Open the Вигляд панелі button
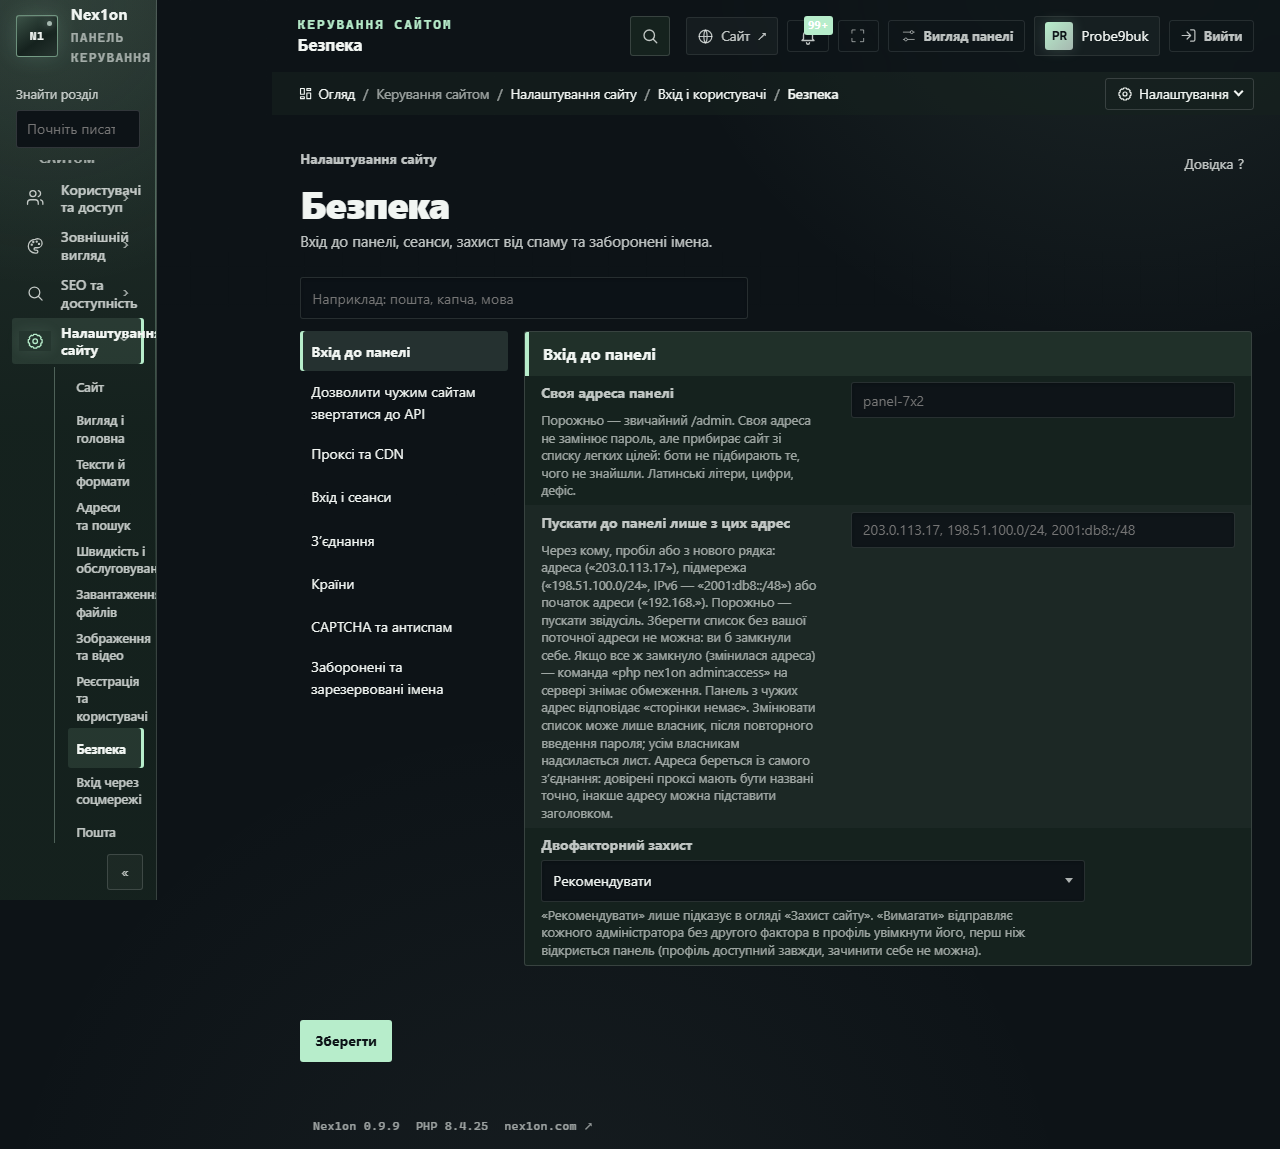Viewport: 1280px width, 1149px height. click(x=957, y=36)
